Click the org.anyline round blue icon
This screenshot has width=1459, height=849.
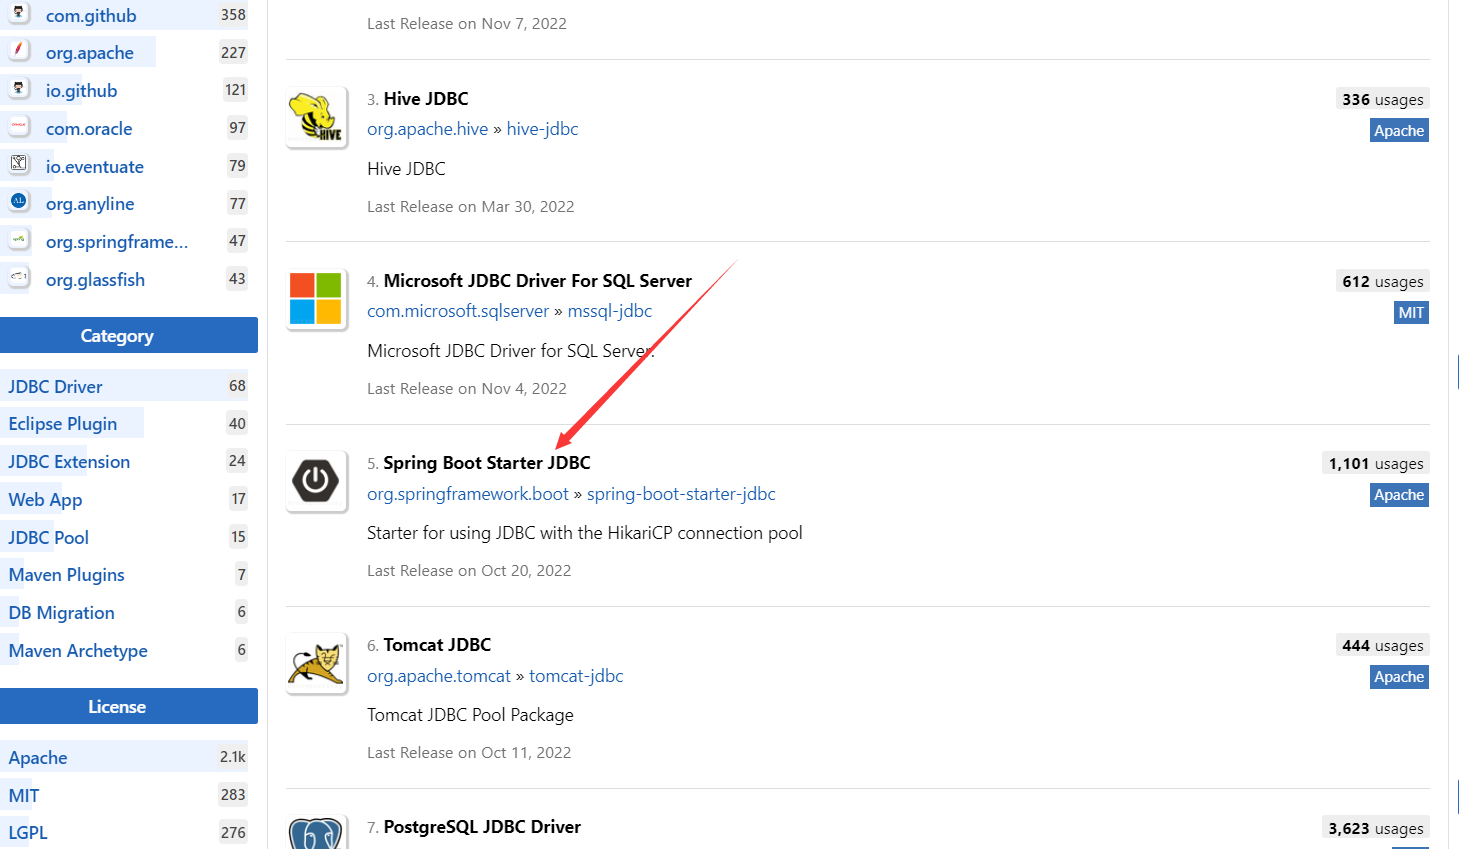[19, 201]
